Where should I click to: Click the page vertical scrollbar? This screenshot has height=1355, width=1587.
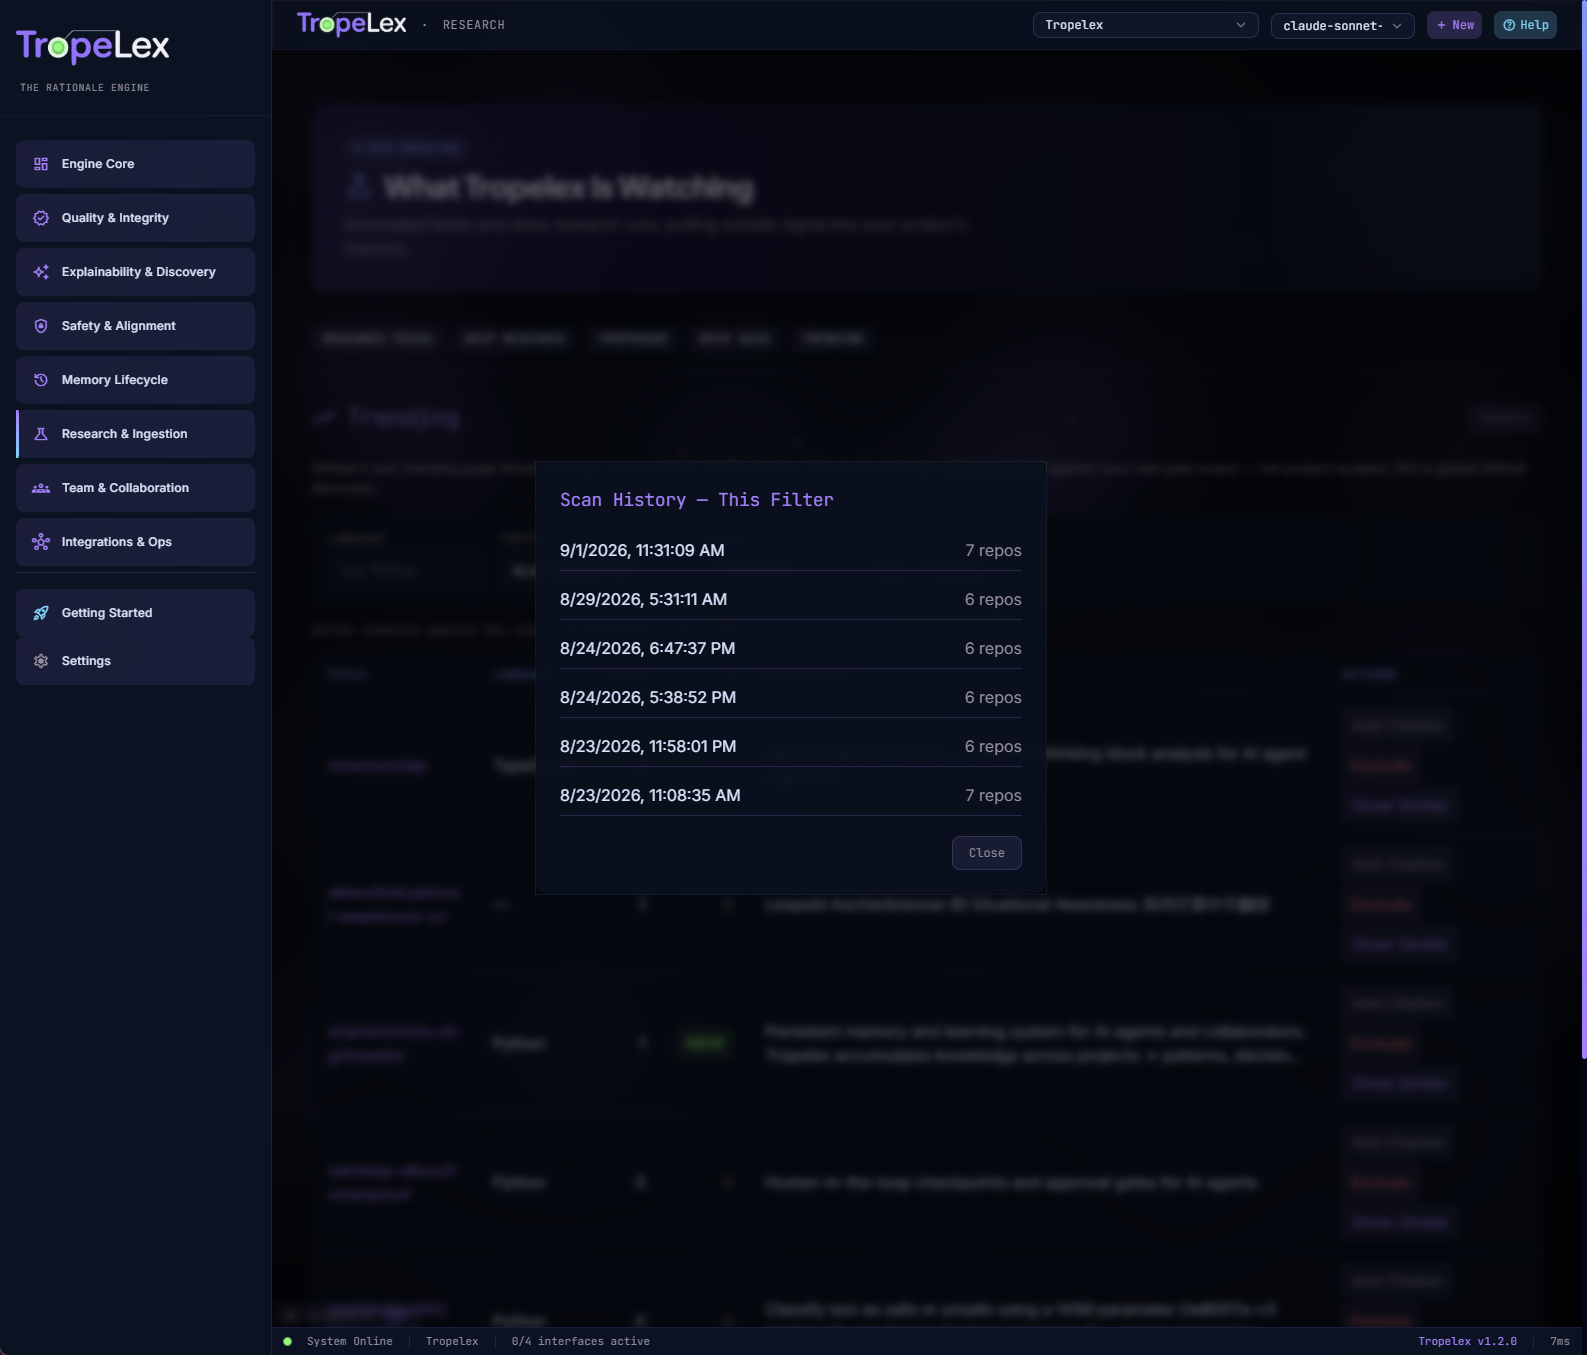1583,530
